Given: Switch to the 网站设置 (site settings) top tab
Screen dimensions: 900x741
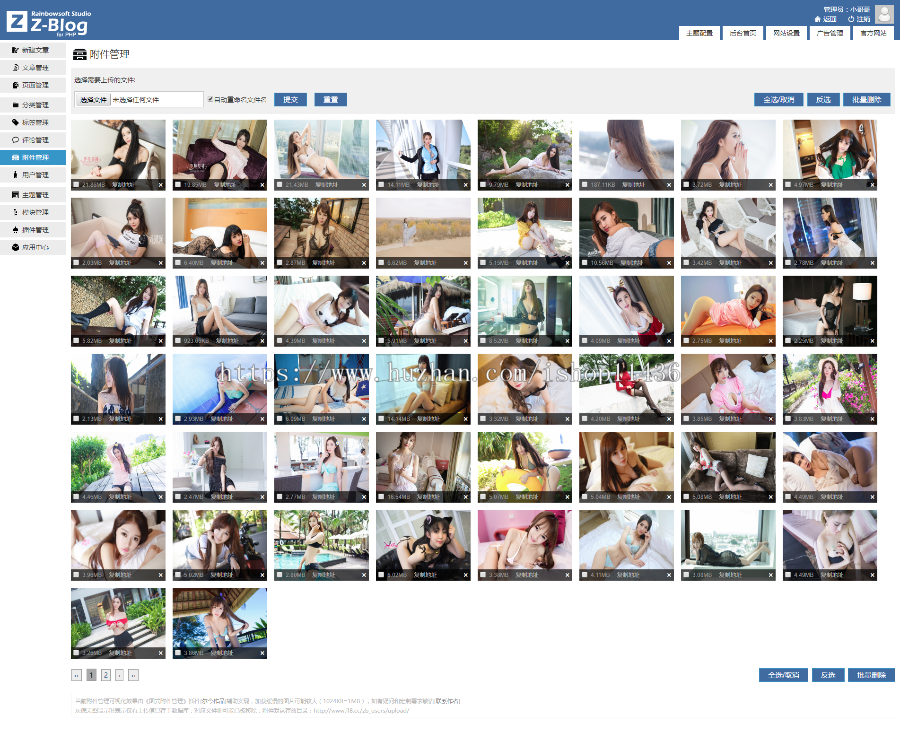Looking at the screenshot, I should [x=785, y=33].
